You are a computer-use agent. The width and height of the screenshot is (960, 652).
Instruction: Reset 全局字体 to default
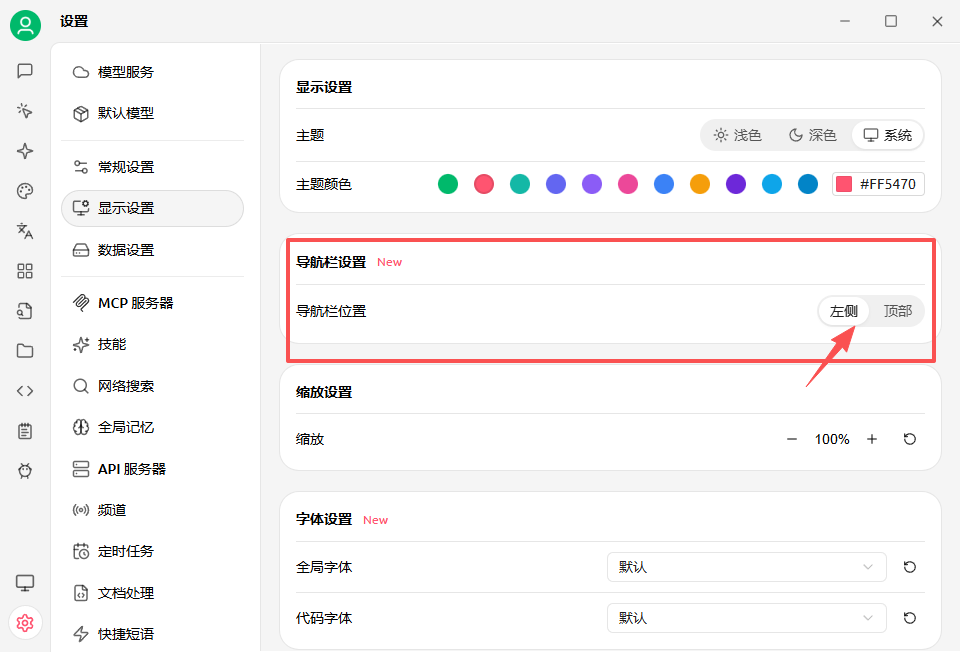[x=910, y=567]
